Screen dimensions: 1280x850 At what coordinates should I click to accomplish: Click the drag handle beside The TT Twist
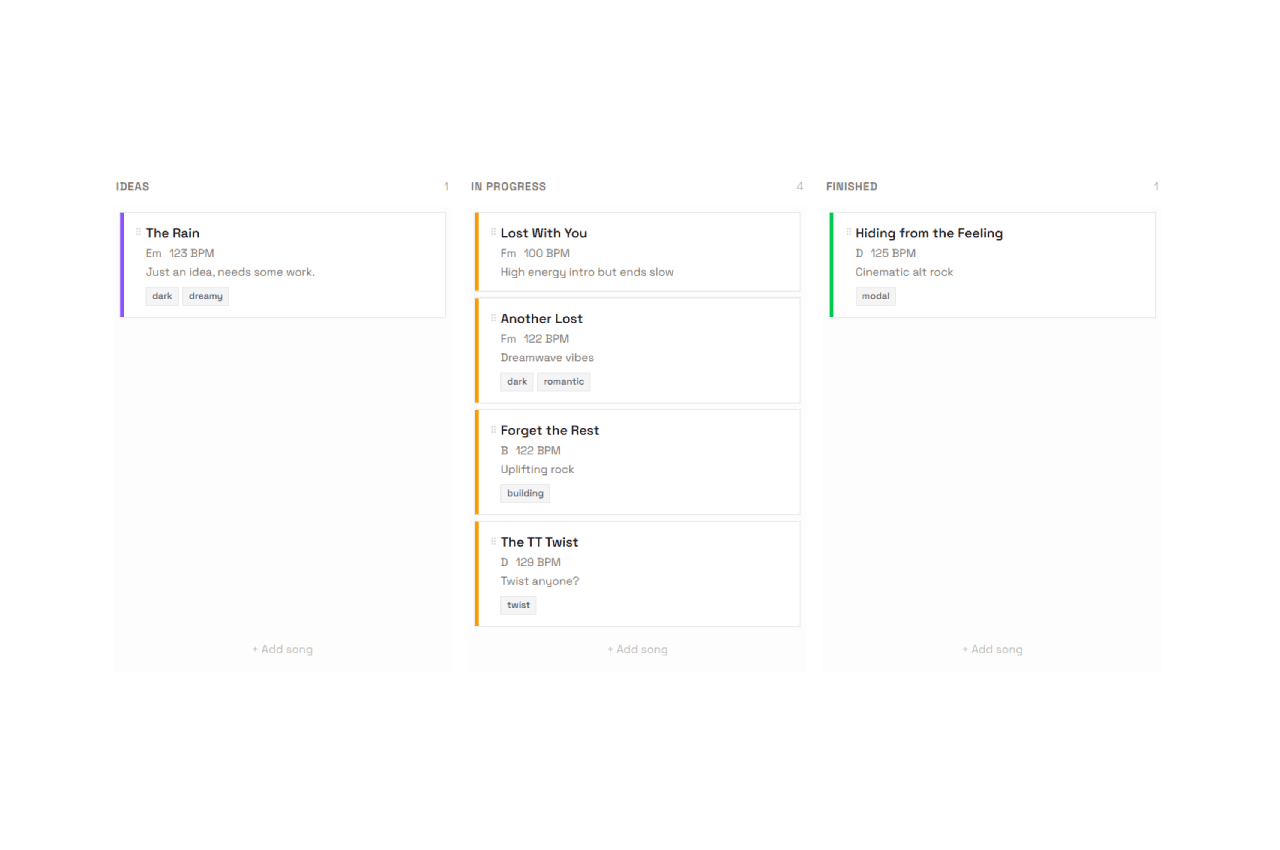point(493,542)
